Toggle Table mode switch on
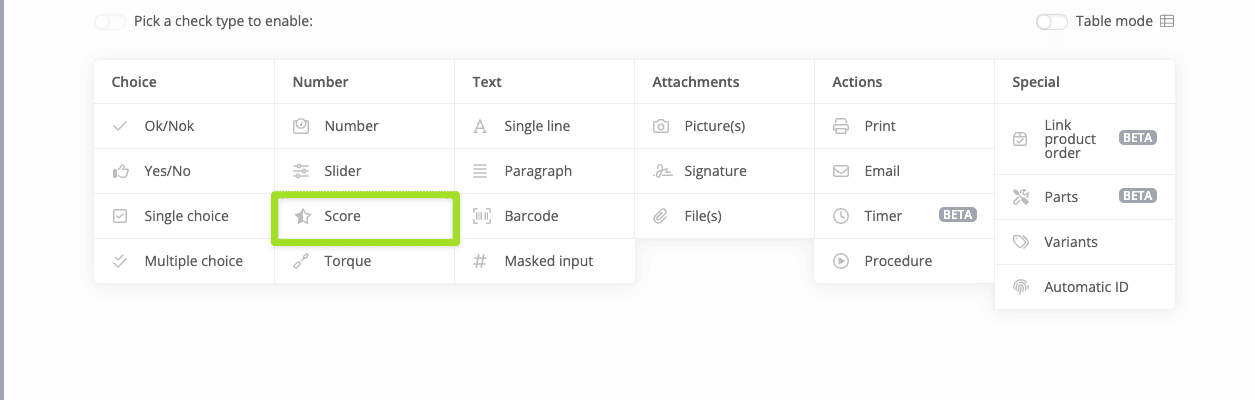 click(1052, 21)
